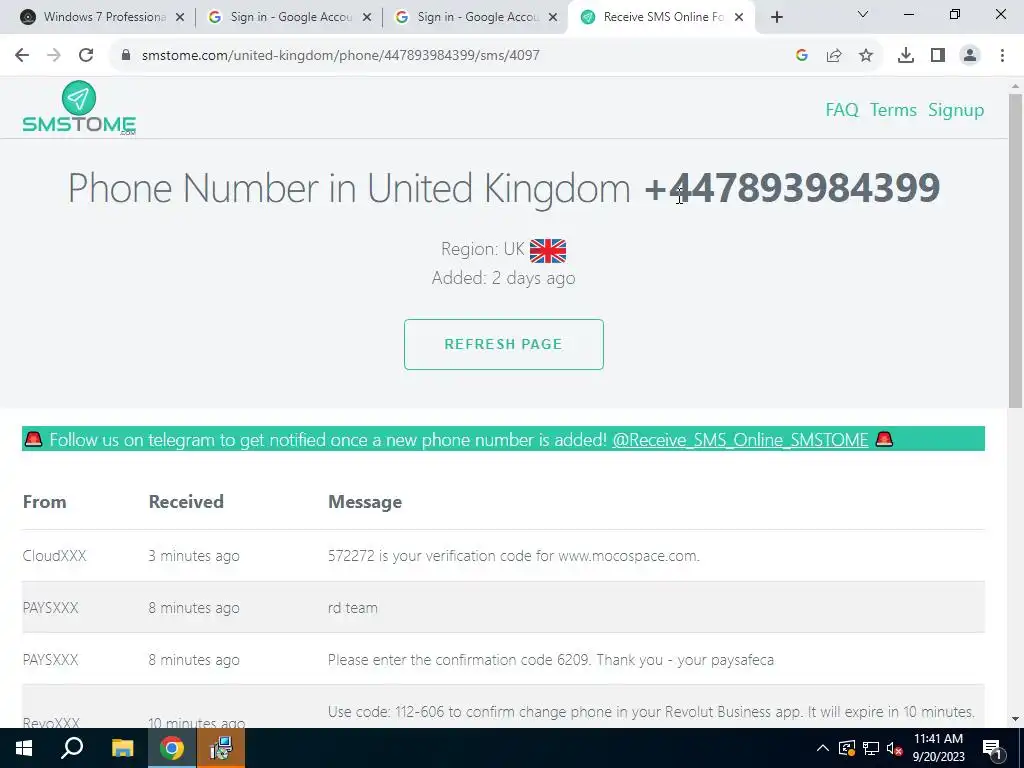Click the CloudXXX sender cell
The width and height of the screenshot is (1024, 768).
54,556
